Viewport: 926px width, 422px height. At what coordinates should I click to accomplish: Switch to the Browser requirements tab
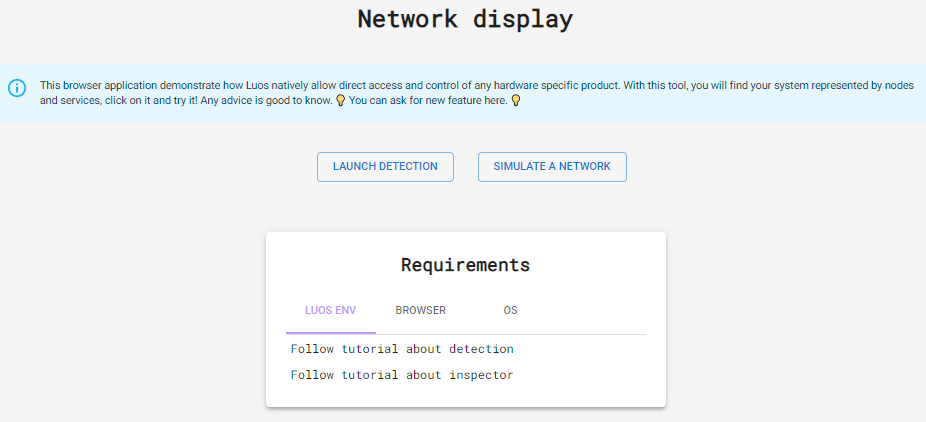[x=420, y=310]
